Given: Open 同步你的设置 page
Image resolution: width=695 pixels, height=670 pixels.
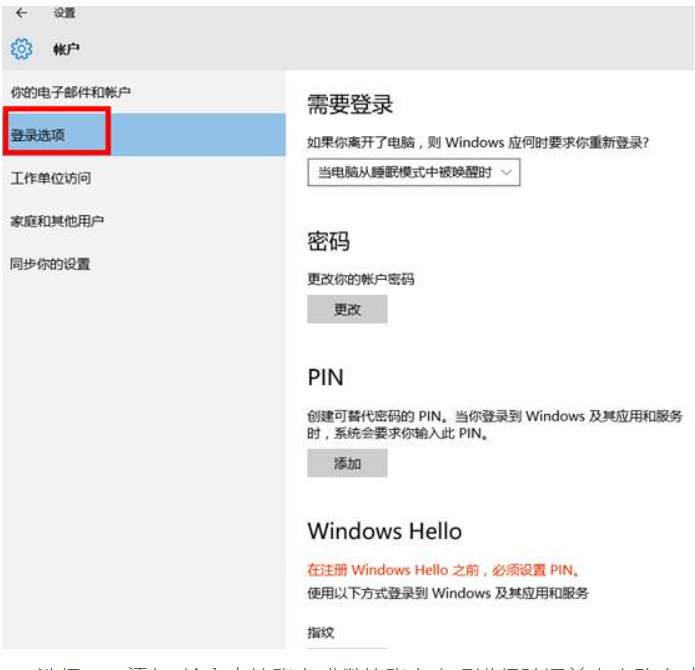Looking at the screenshot, I should 50,264.
